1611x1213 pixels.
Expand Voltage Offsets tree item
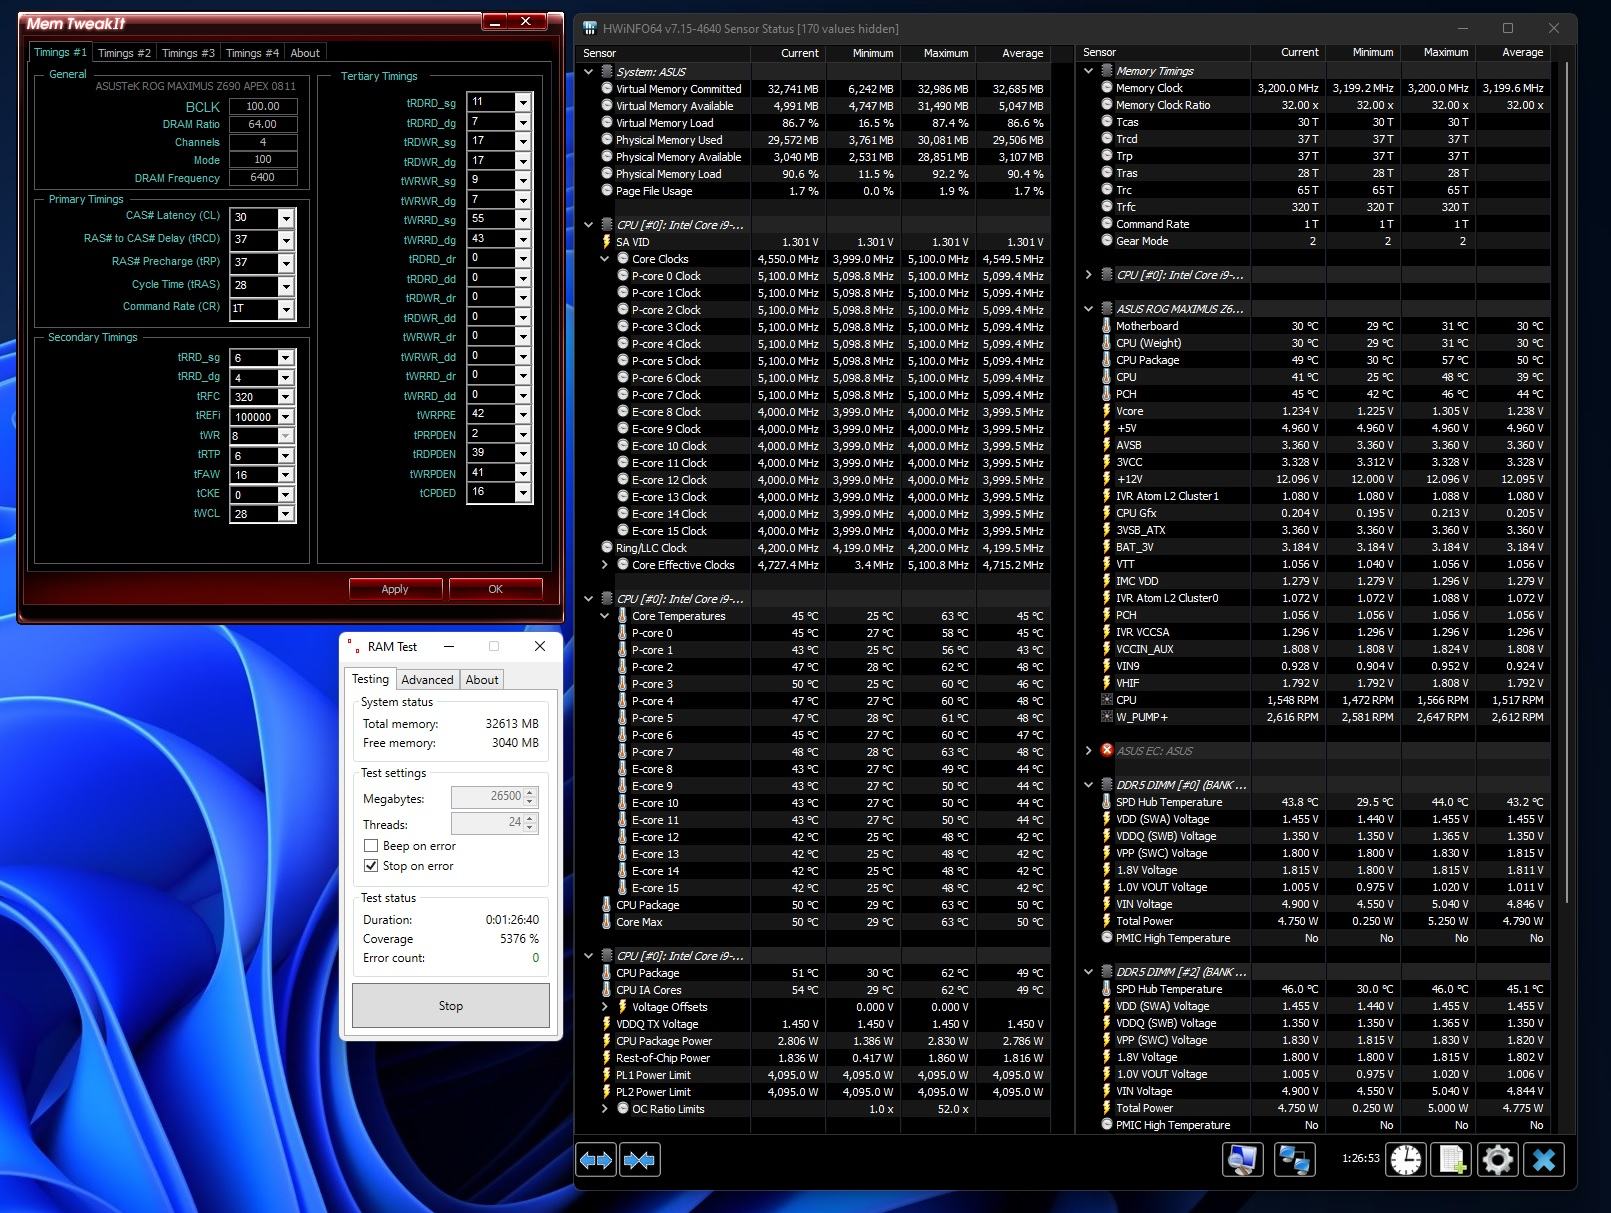[x=605, y=1007]
